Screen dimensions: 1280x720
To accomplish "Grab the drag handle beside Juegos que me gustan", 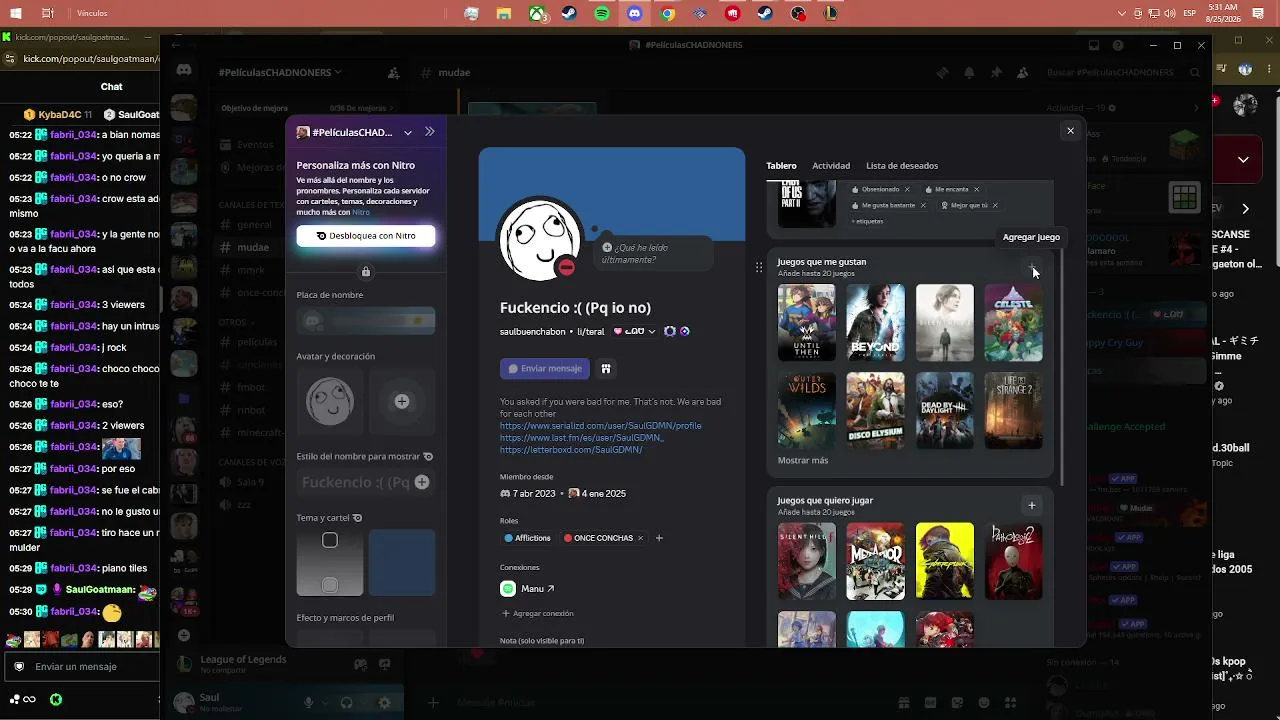I will coord(759,267).
